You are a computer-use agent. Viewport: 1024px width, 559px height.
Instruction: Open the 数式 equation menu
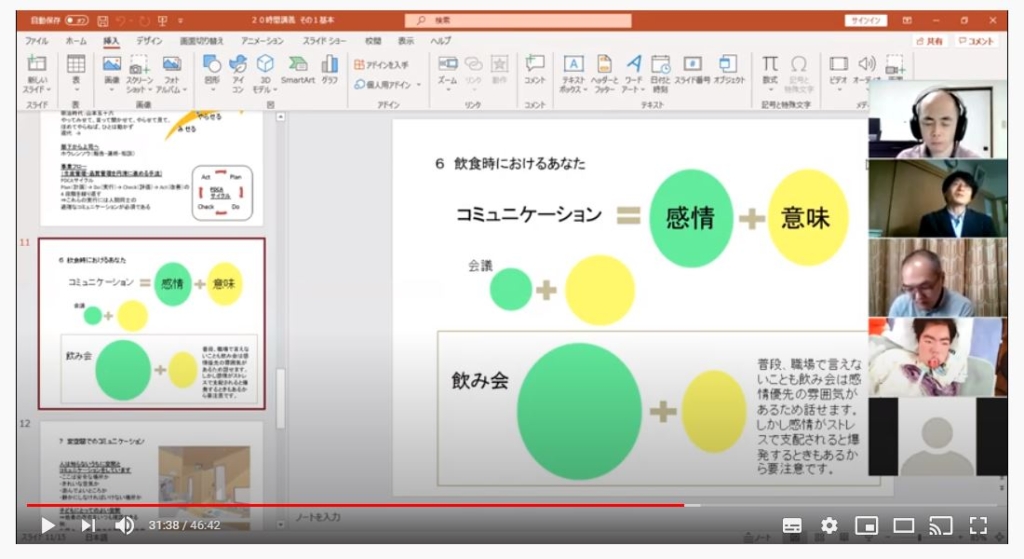(770, 73)
